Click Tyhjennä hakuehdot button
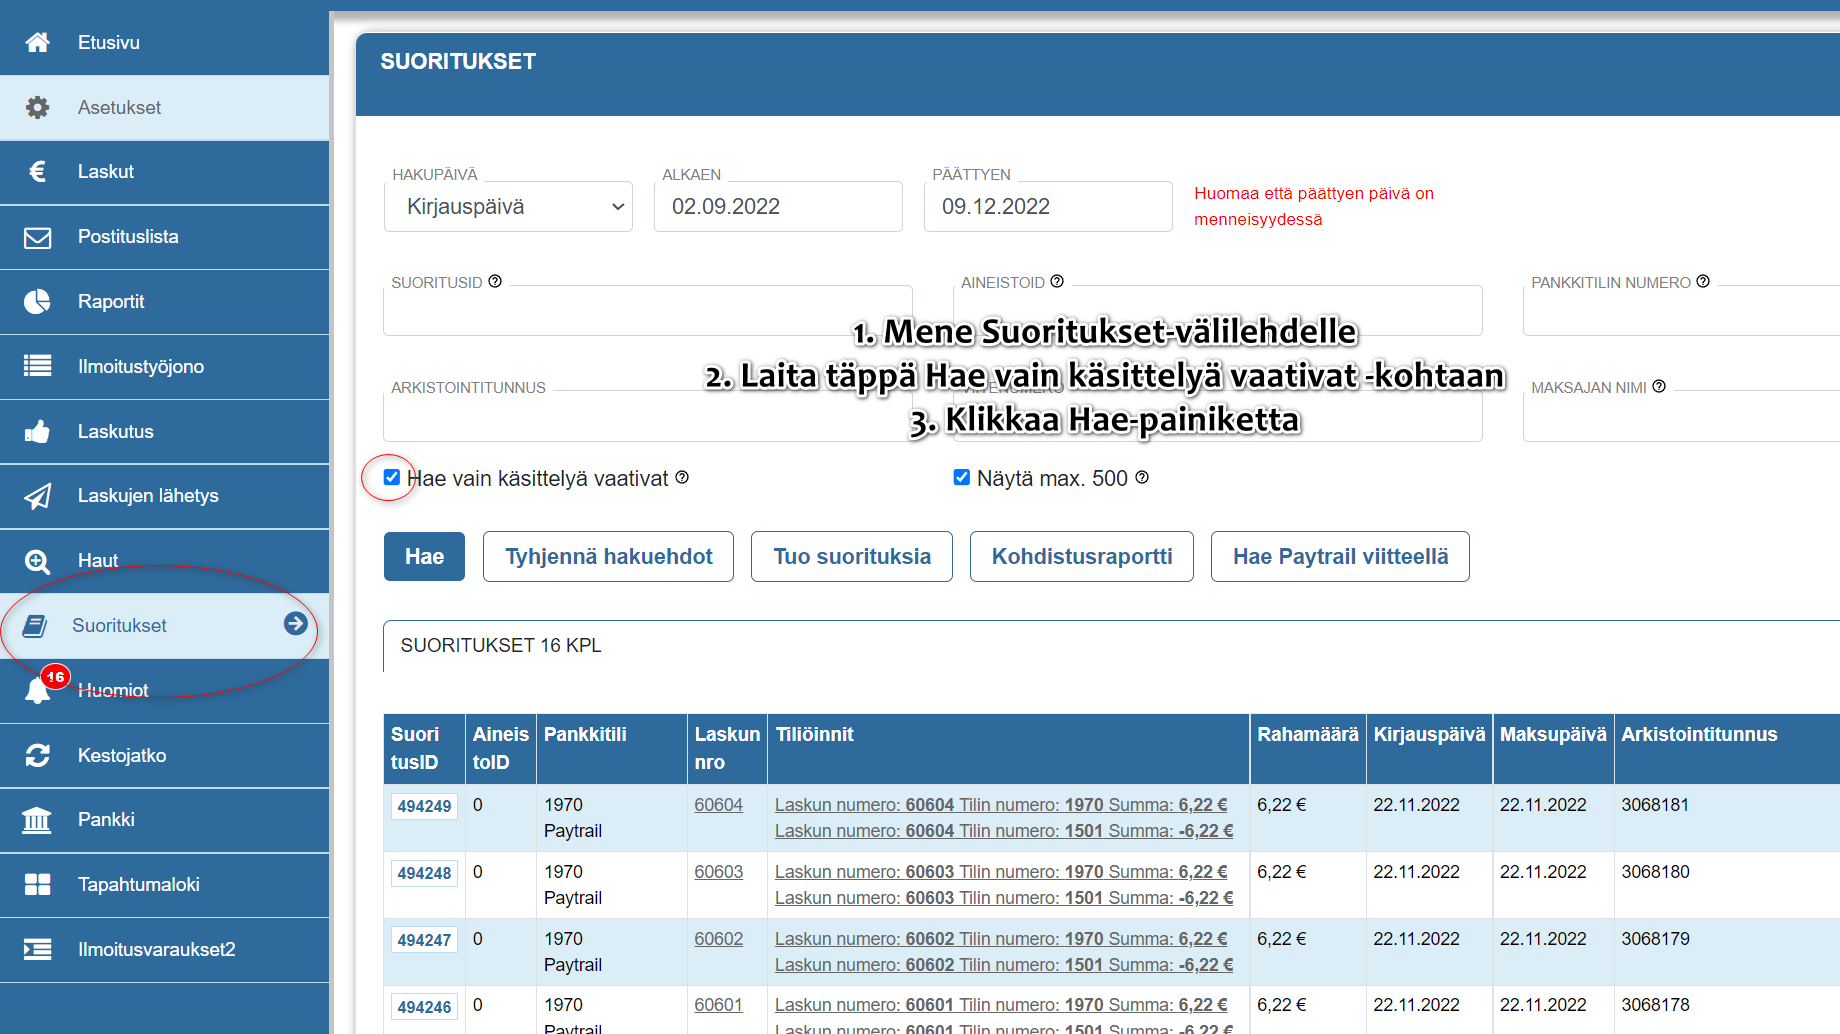Viewport: 1840px width, 1034px height. 608,556
